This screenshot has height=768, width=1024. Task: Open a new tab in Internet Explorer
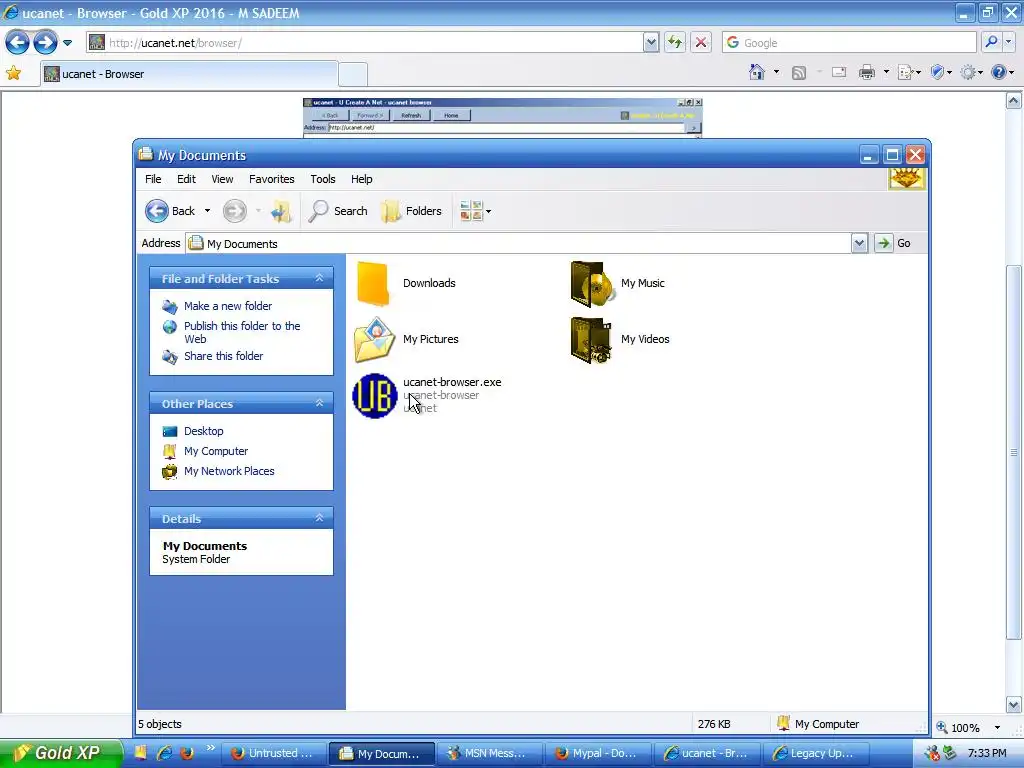tap(353, 74)
